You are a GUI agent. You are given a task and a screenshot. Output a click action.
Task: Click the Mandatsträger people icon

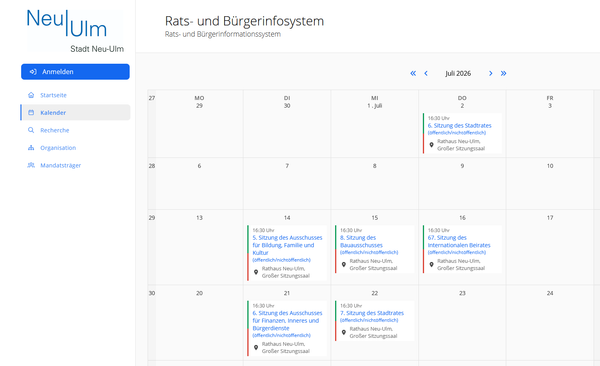pyautogui.click(x=31, y=165)
